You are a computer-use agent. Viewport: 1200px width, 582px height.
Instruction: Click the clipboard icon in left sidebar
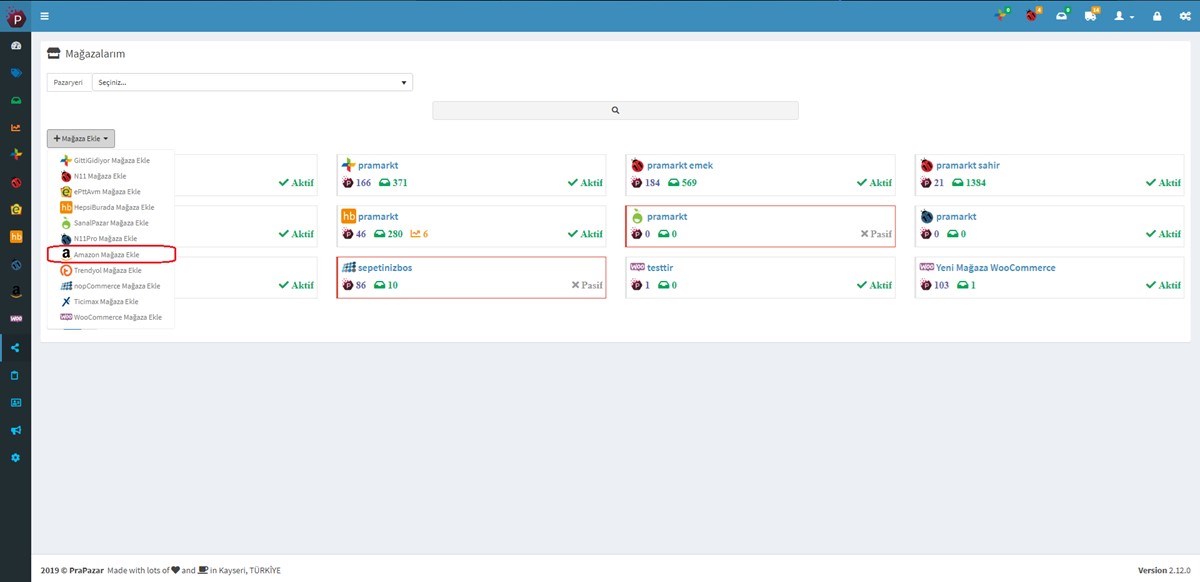(16, 375)
